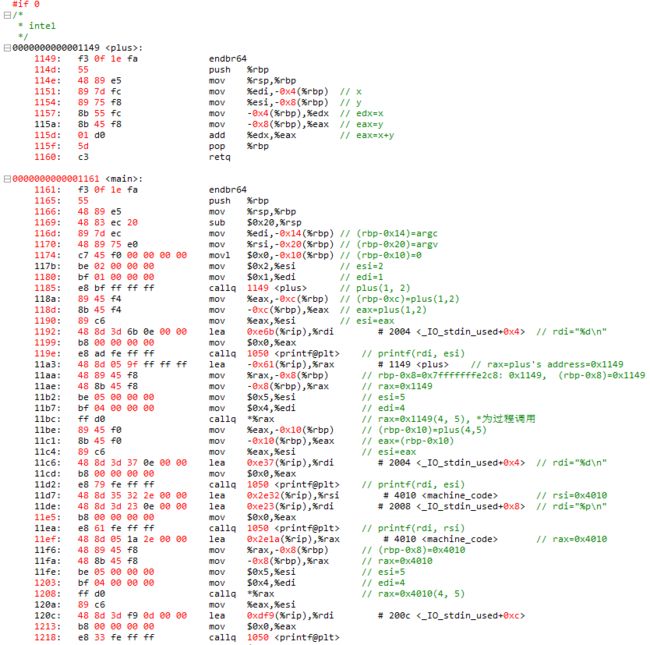Click the "// (rbp-0x14)=argc" comment
This screenshot has height=645, width=650.
click(x=389, y=233)
